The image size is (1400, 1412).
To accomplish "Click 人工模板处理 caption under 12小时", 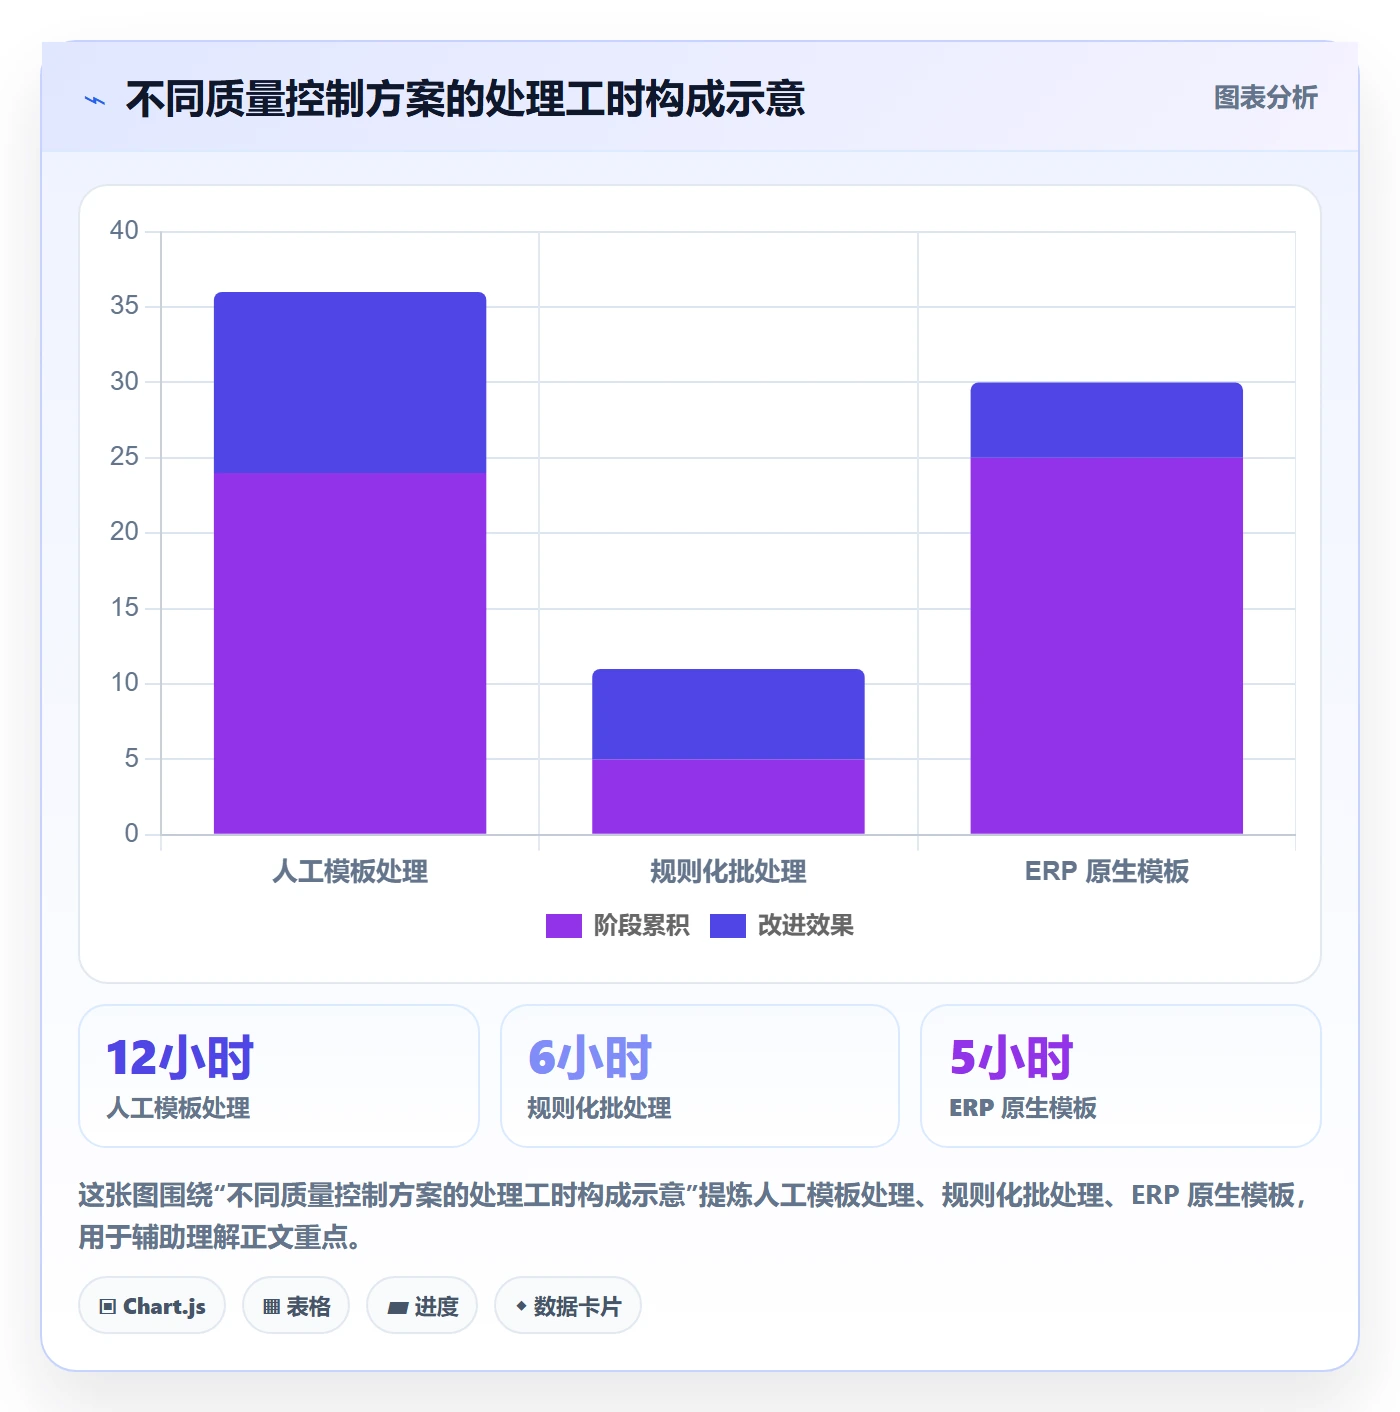I will (178, 1108).
